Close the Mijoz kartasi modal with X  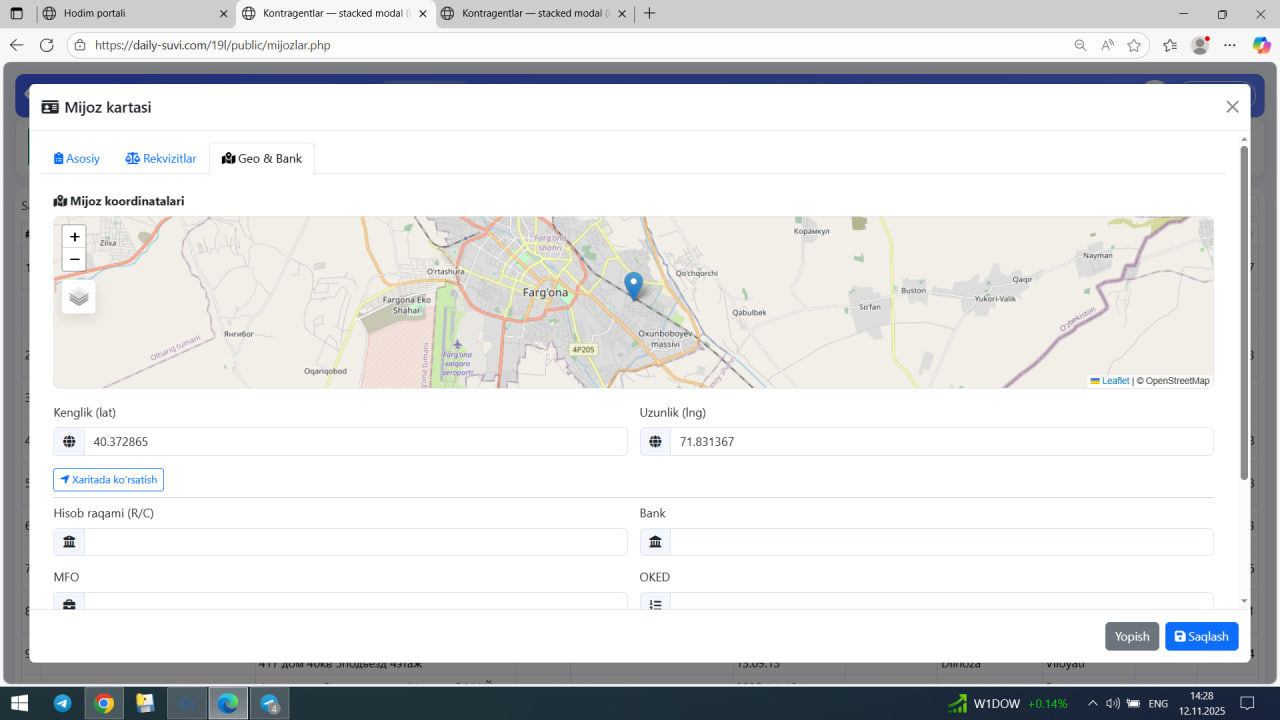pyautogui.click(x=1232, y=107)
